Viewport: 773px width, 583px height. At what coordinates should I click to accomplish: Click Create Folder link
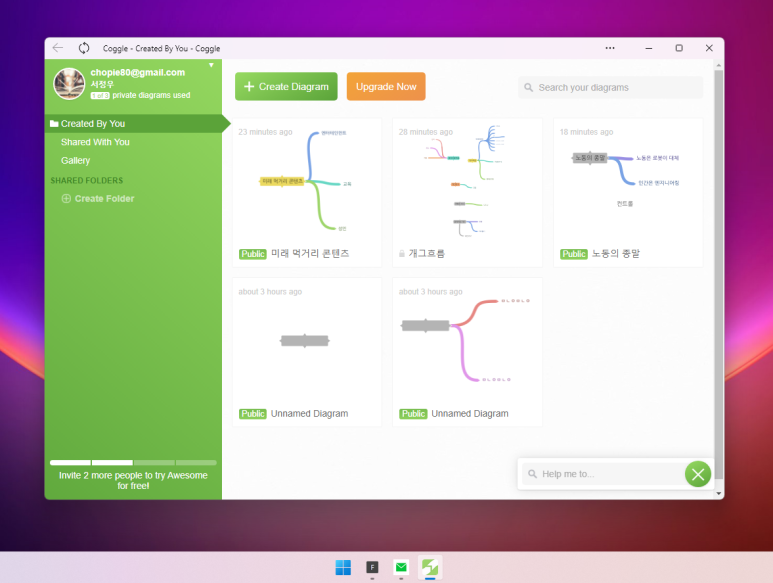click(x=104, y=199)
